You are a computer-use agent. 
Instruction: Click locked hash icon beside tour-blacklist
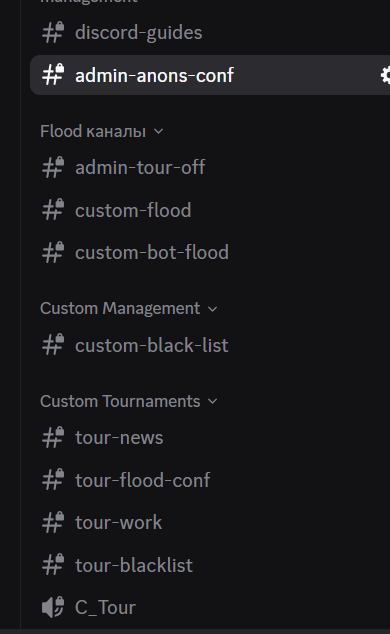53,564
